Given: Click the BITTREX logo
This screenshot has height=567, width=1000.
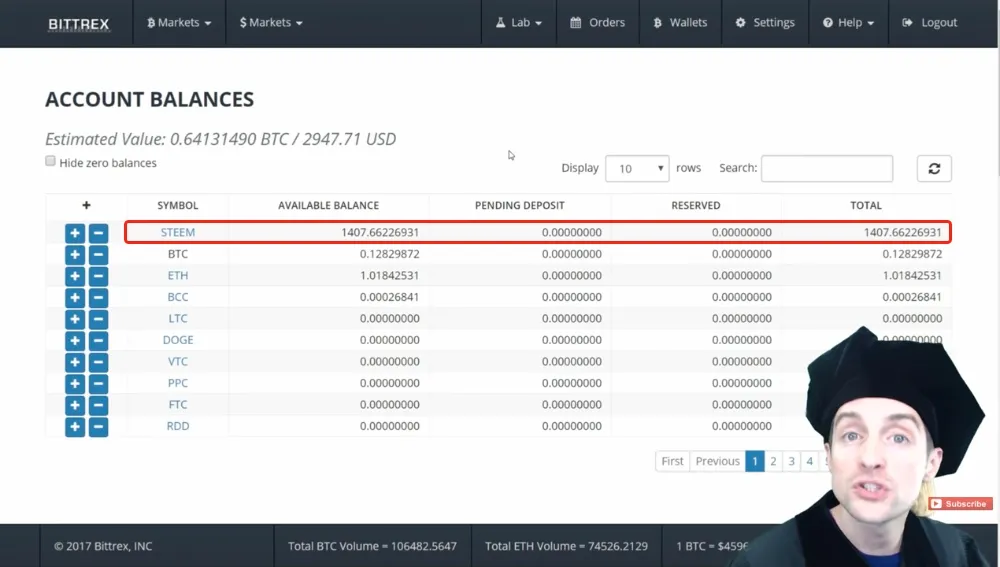Looking at the screenshot, I should click(78, 24).
